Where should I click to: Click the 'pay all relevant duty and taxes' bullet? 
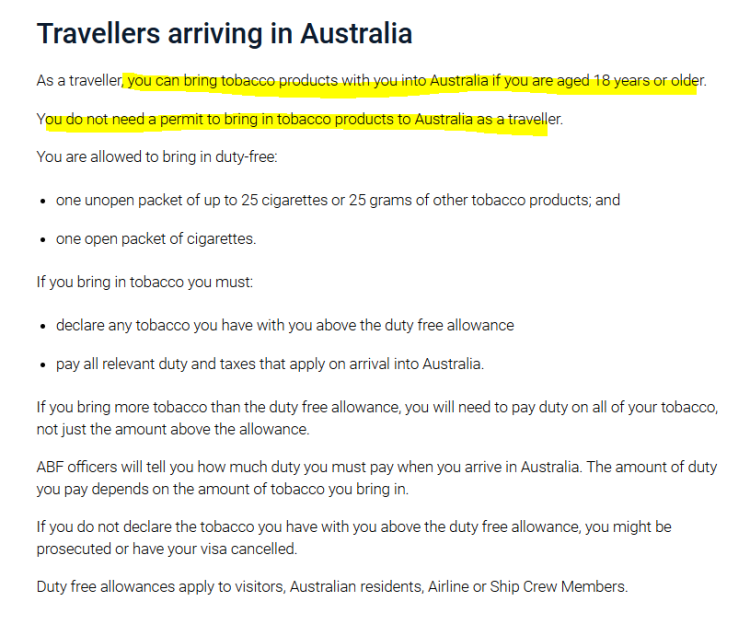pyautogui.click(x=270, y=364)
